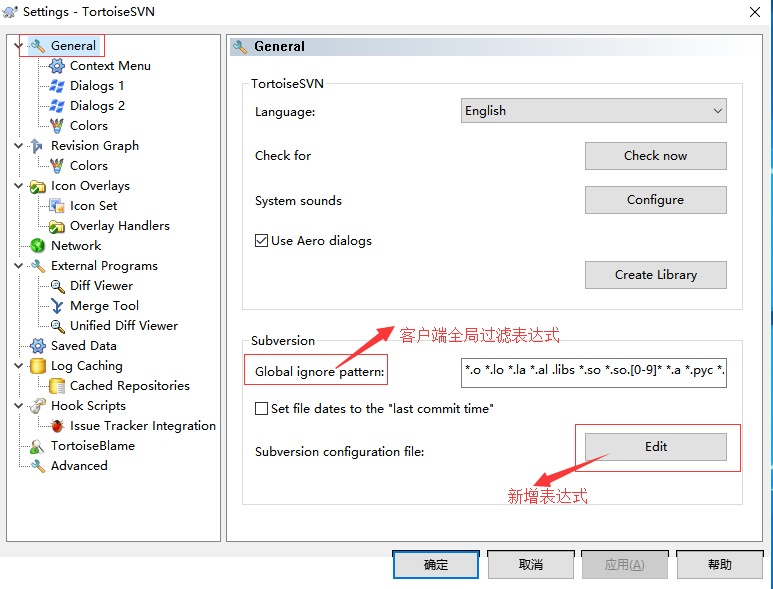Close the Settings window
Viewport: 773px width, 589px height.
pos(755,12)
